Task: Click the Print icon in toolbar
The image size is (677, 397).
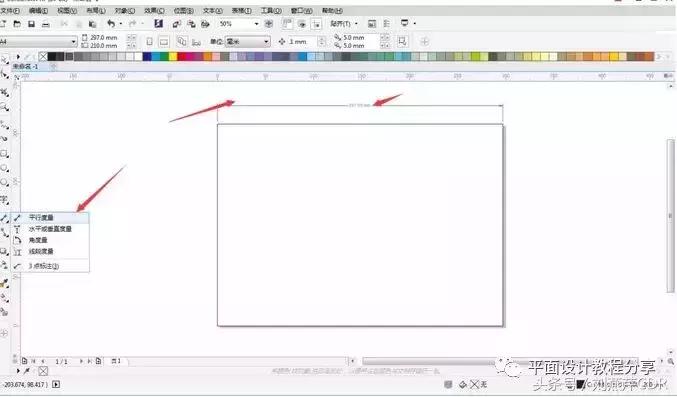Action: click(x=45, y=24)
